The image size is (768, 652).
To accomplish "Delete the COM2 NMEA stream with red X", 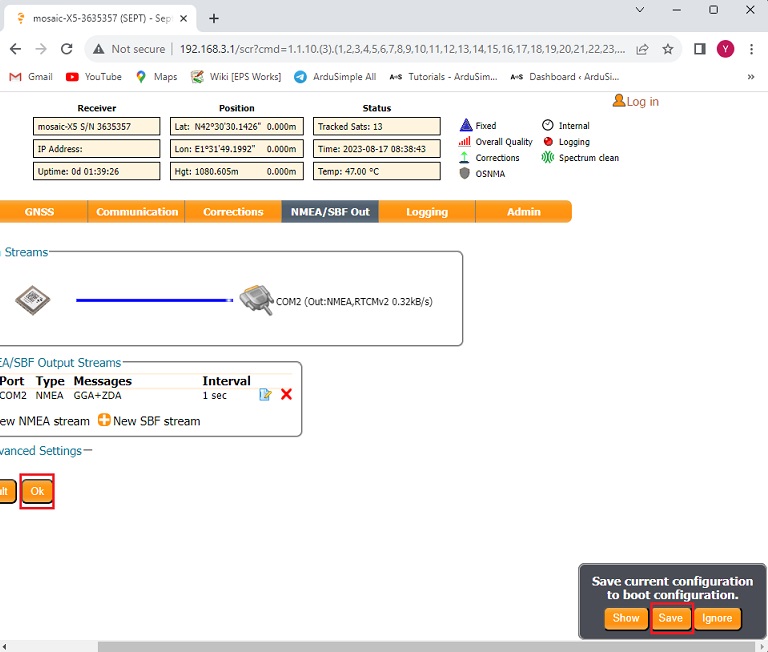I will point(286,395).
